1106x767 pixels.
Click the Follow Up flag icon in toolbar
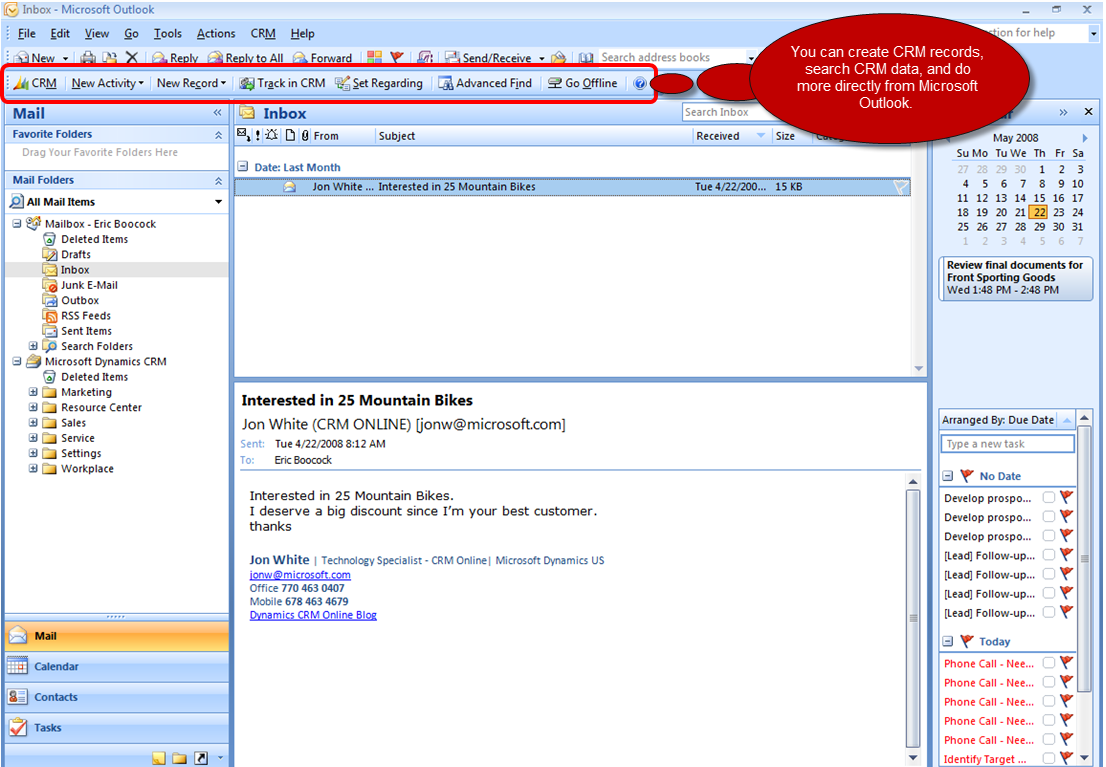coord(397,58)
